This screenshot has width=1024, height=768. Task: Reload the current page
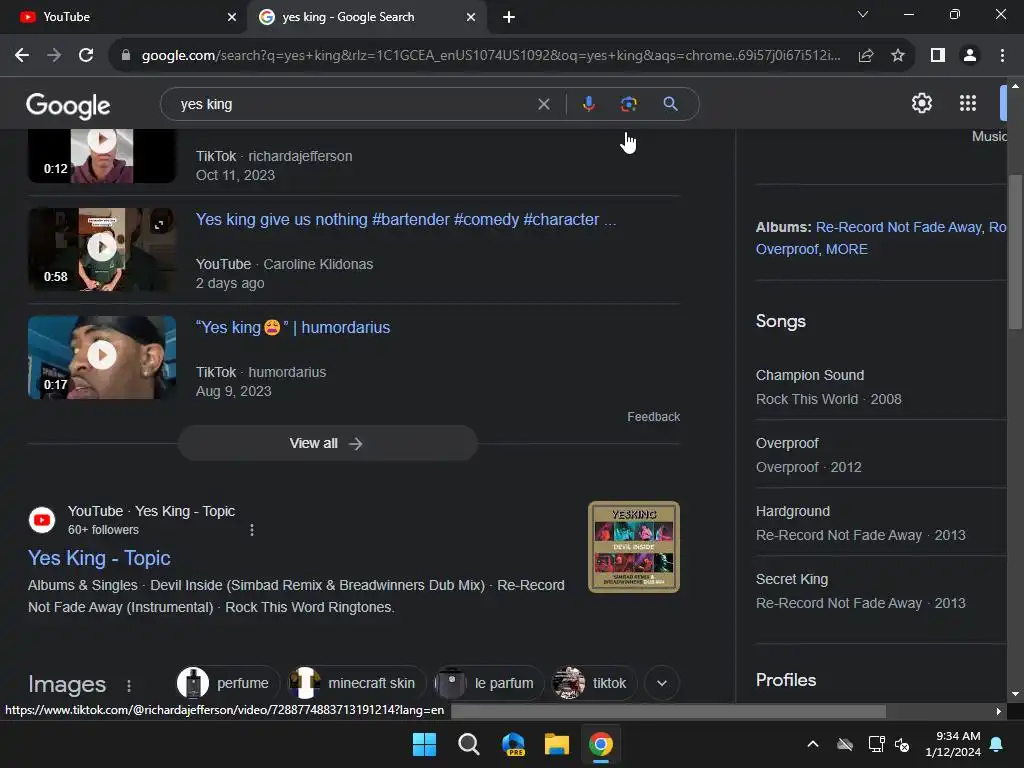pyautogui.click(x=86, y=56)
